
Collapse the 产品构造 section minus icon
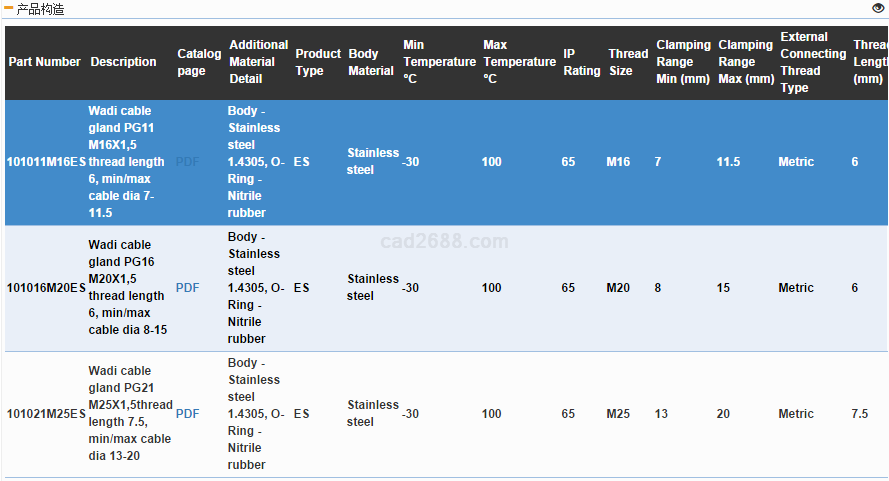9,9
